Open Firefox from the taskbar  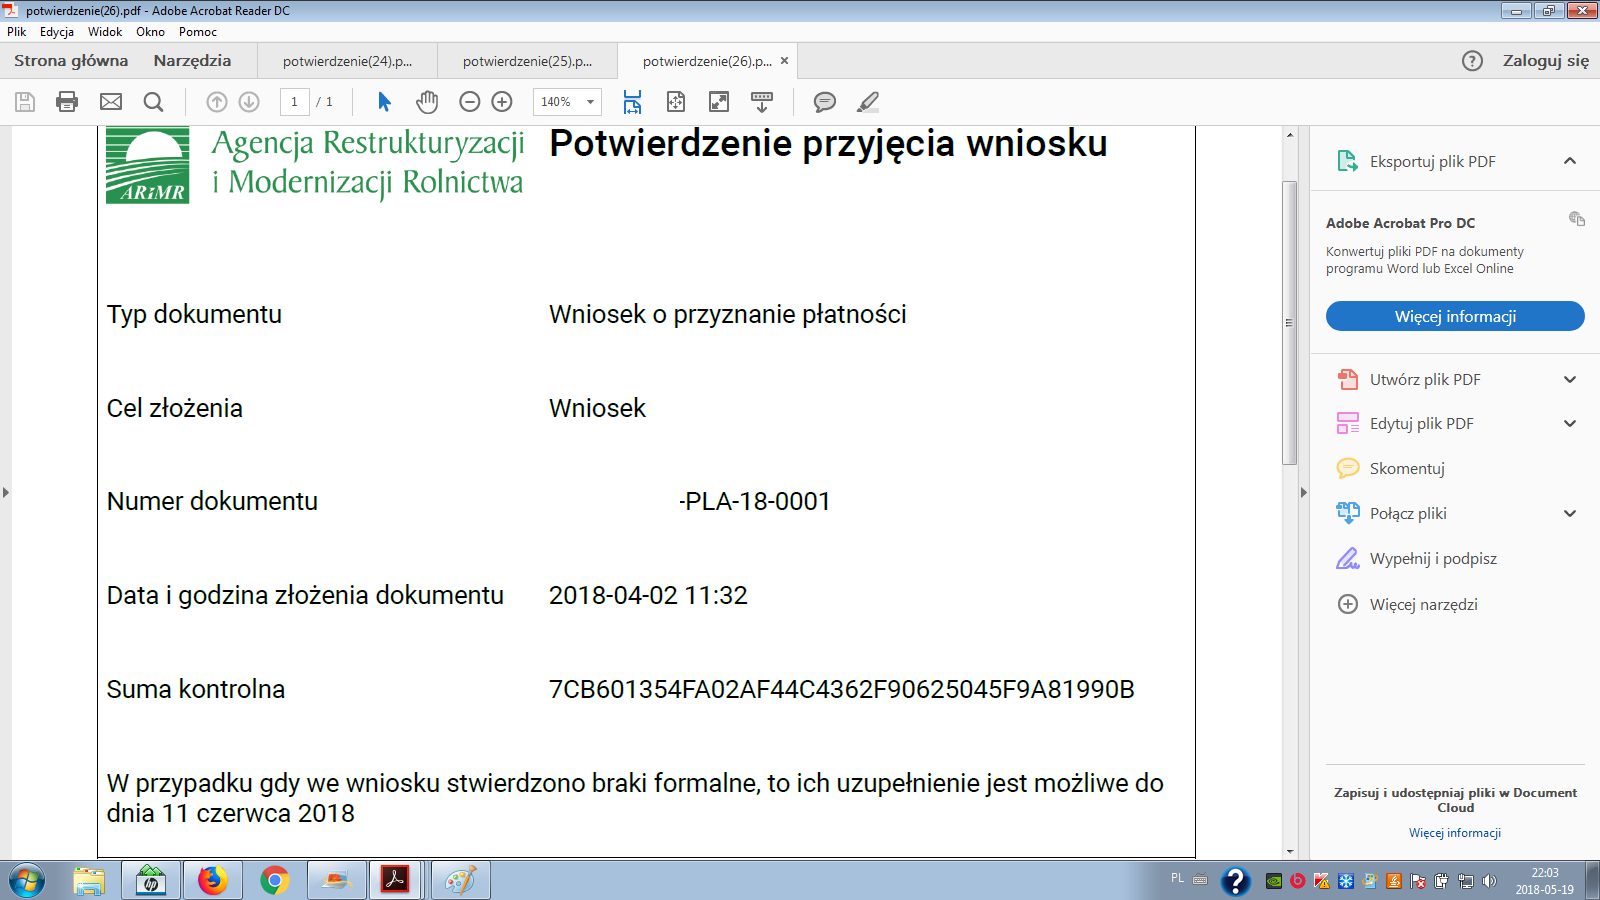[x=212, y=881]
